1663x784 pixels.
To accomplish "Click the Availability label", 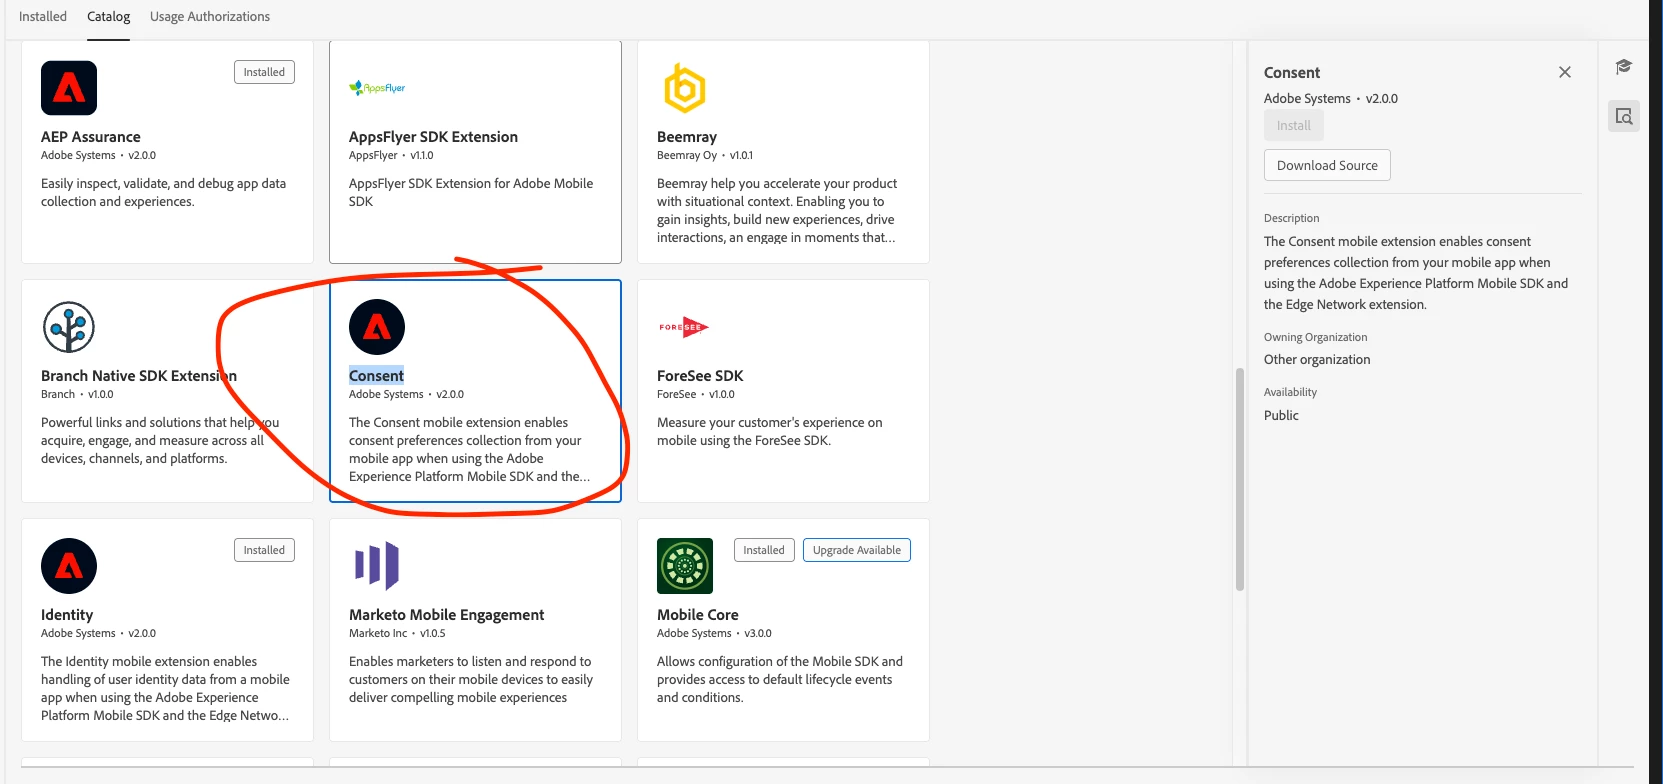I will point(1290,393).
